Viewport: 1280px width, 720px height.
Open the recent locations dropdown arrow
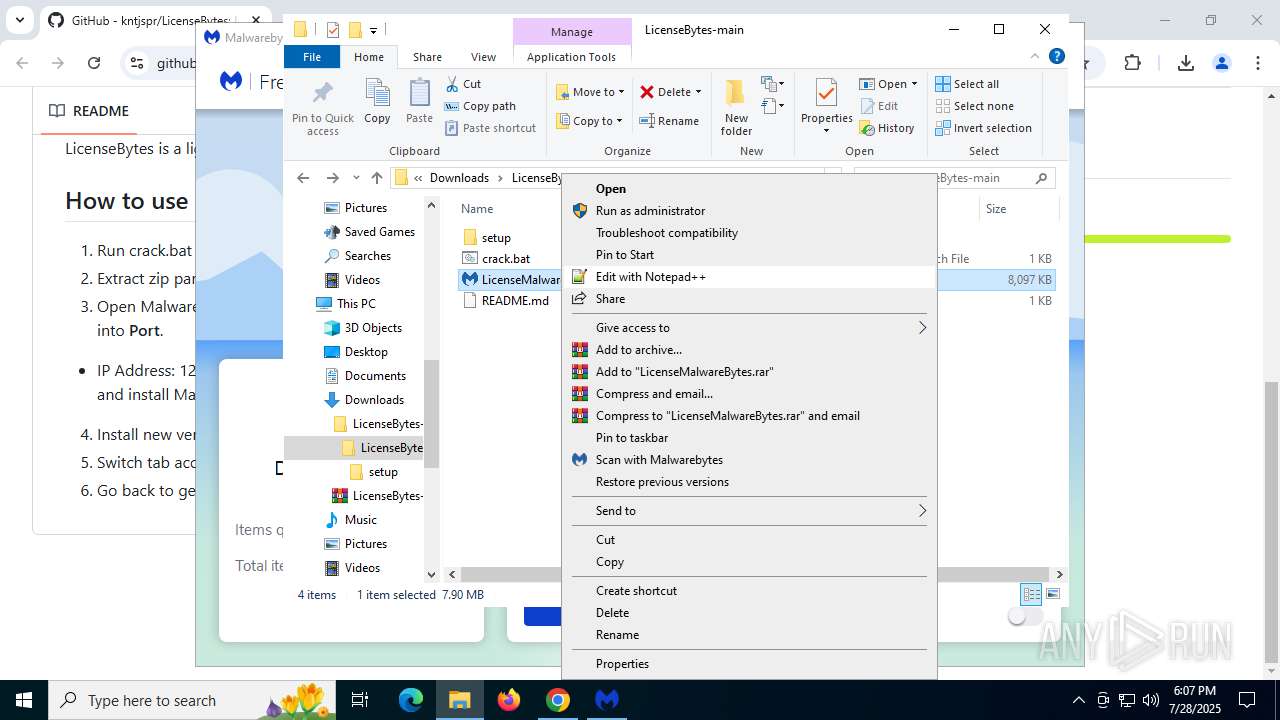coord(356,178)
